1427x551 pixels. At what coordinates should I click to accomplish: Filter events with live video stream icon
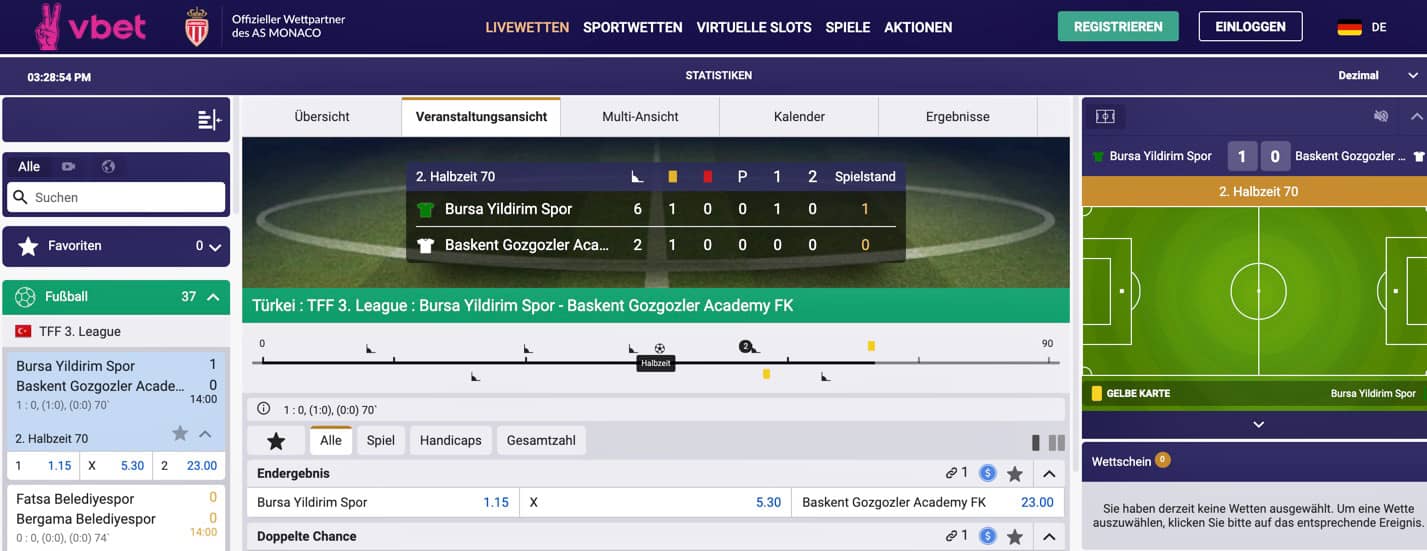coord(69,167)
